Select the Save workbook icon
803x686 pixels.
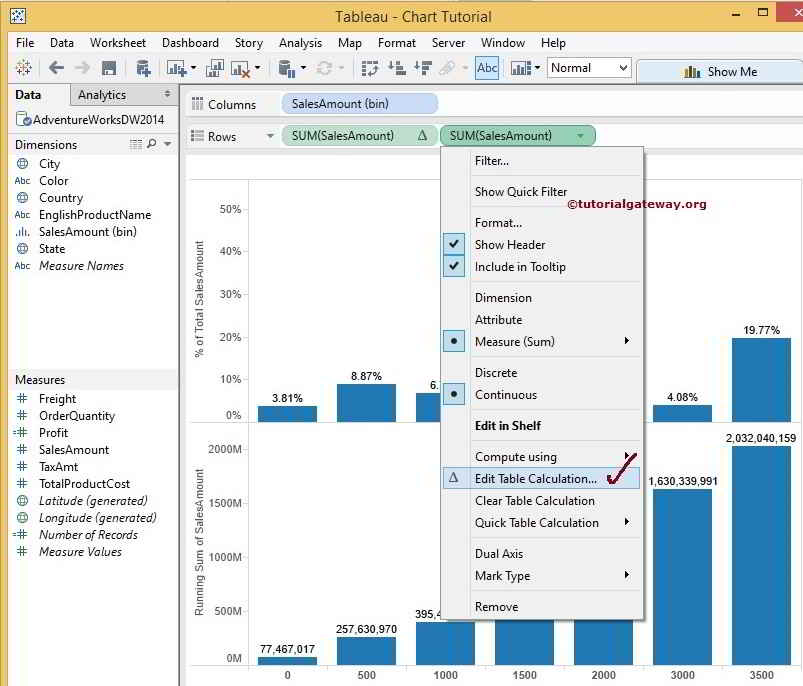(108, 70)
